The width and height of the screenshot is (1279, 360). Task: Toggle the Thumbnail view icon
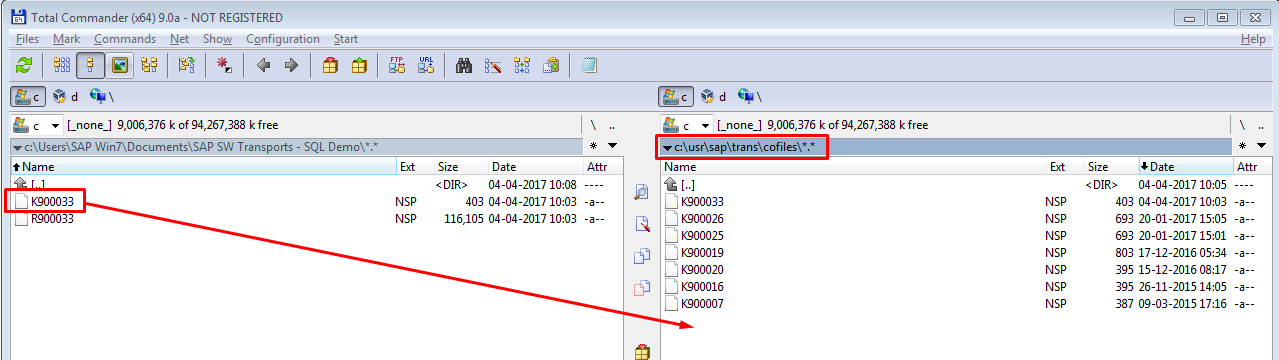120,65
